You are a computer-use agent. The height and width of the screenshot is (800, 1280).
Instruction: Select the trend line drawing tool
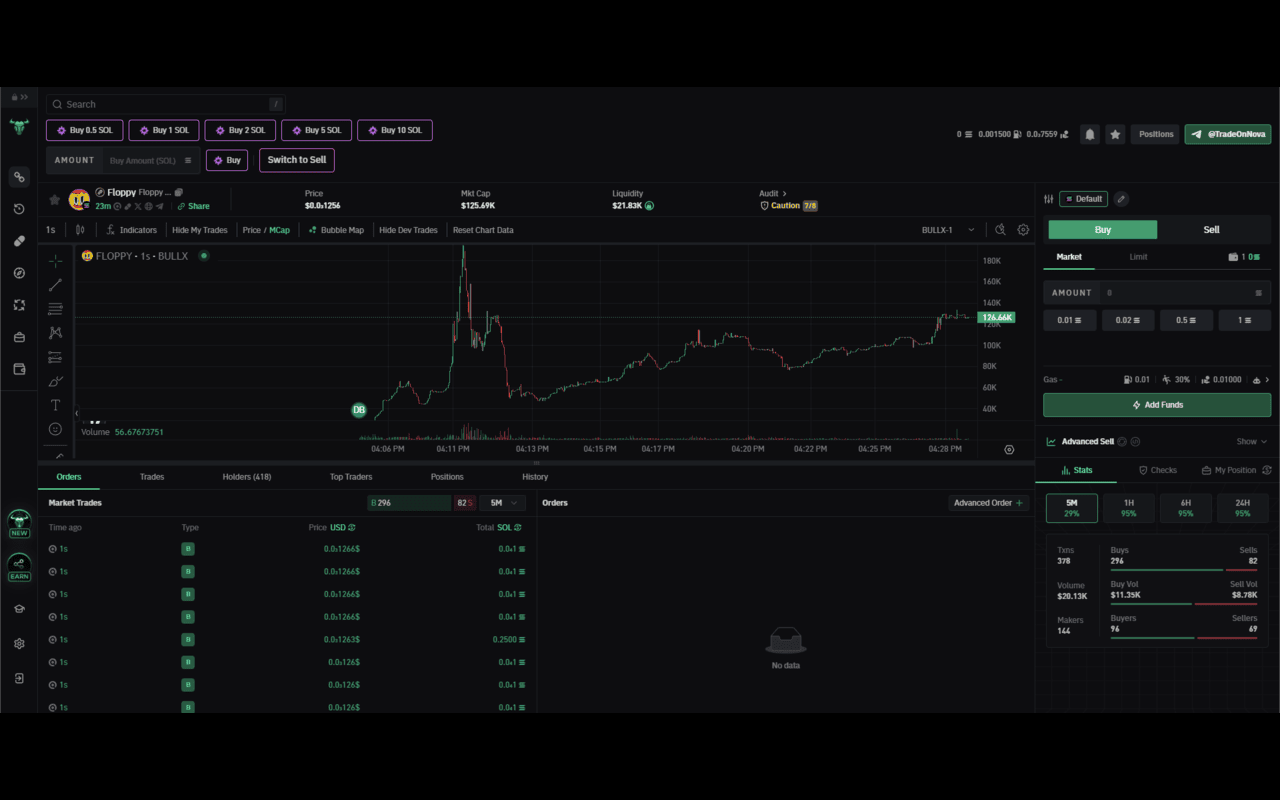point(55,284)
